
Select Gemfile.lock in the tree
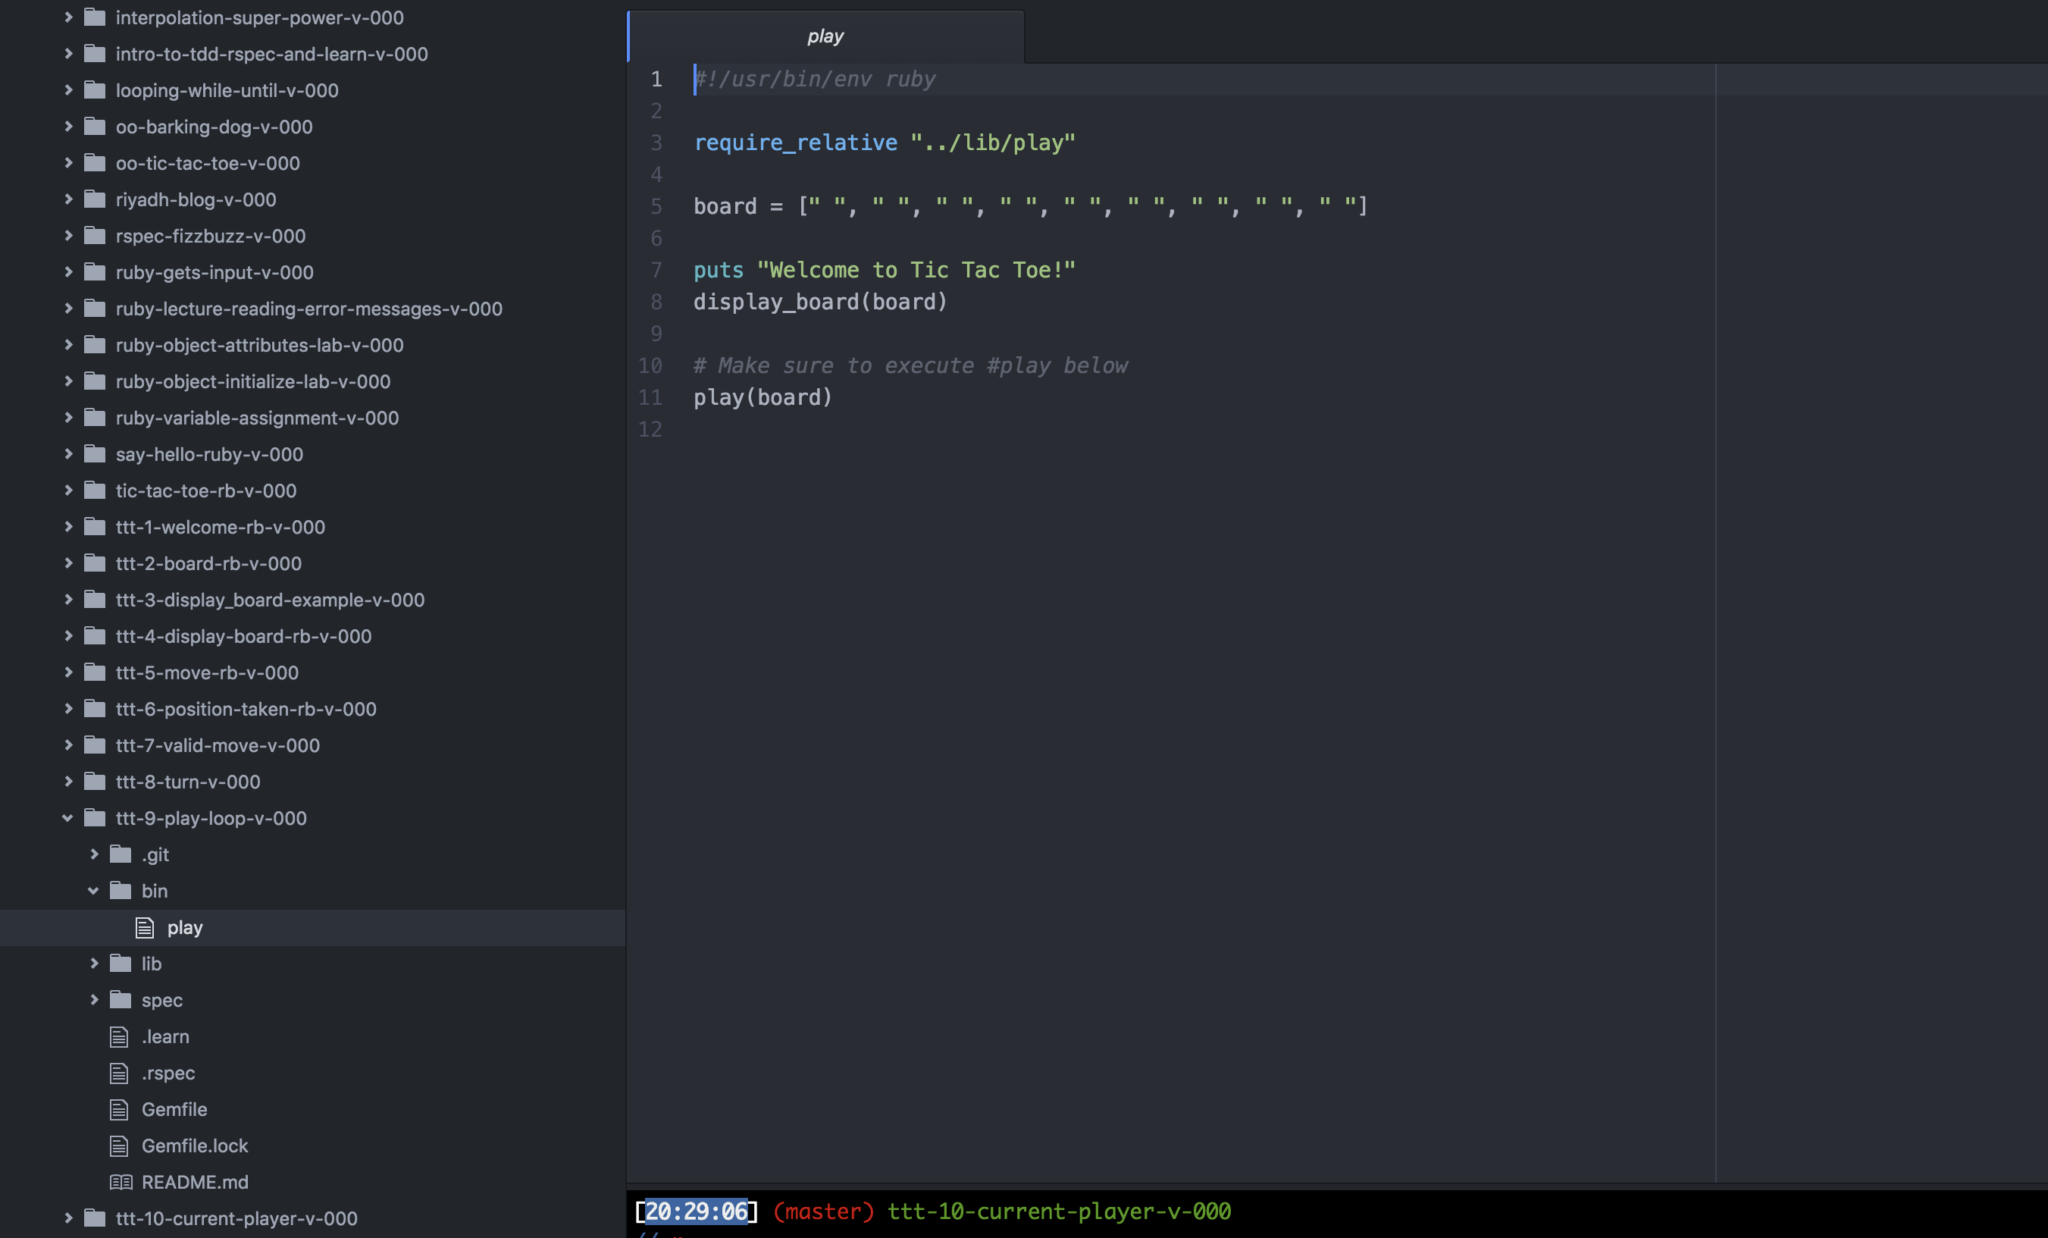point(195,1145)
